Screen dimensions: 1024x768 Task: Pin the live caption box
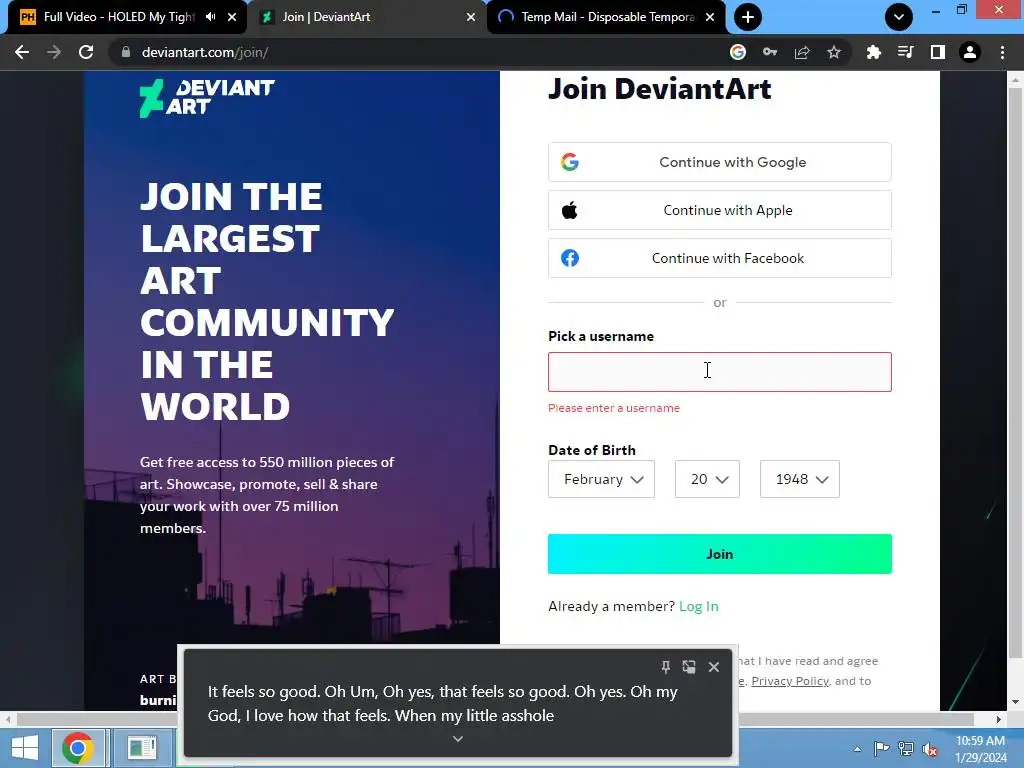(x=665, y=667)
